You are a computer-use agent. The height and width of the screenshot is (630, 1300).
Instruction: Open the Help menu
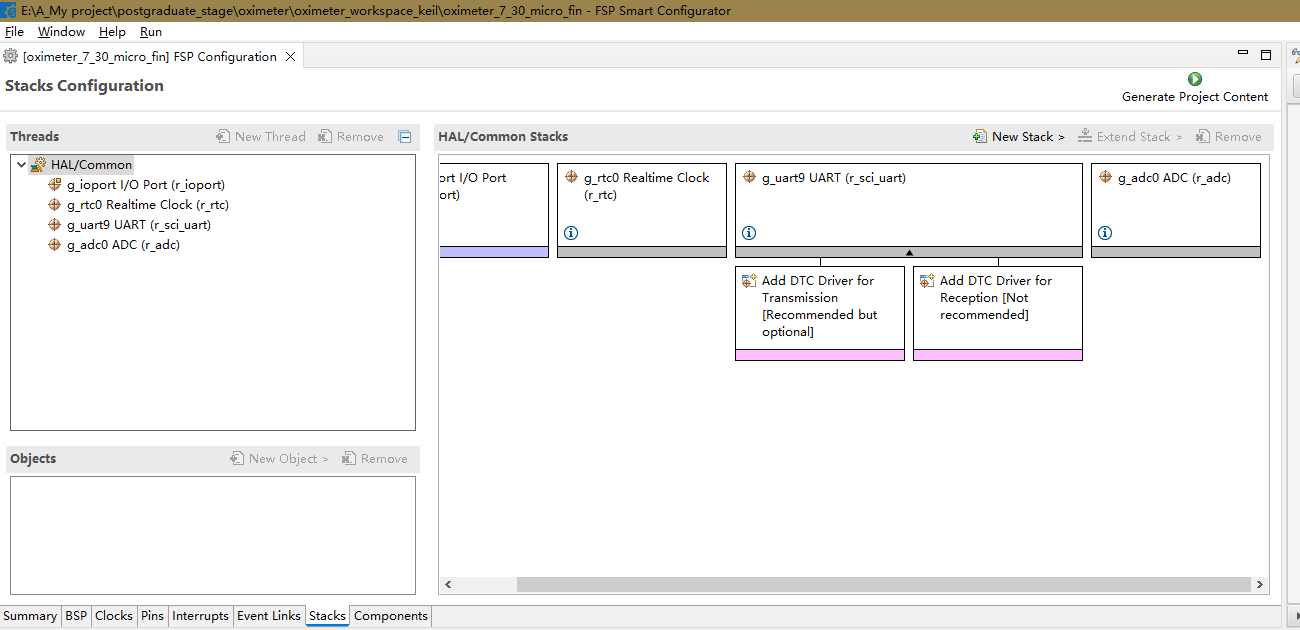[112, 32]
